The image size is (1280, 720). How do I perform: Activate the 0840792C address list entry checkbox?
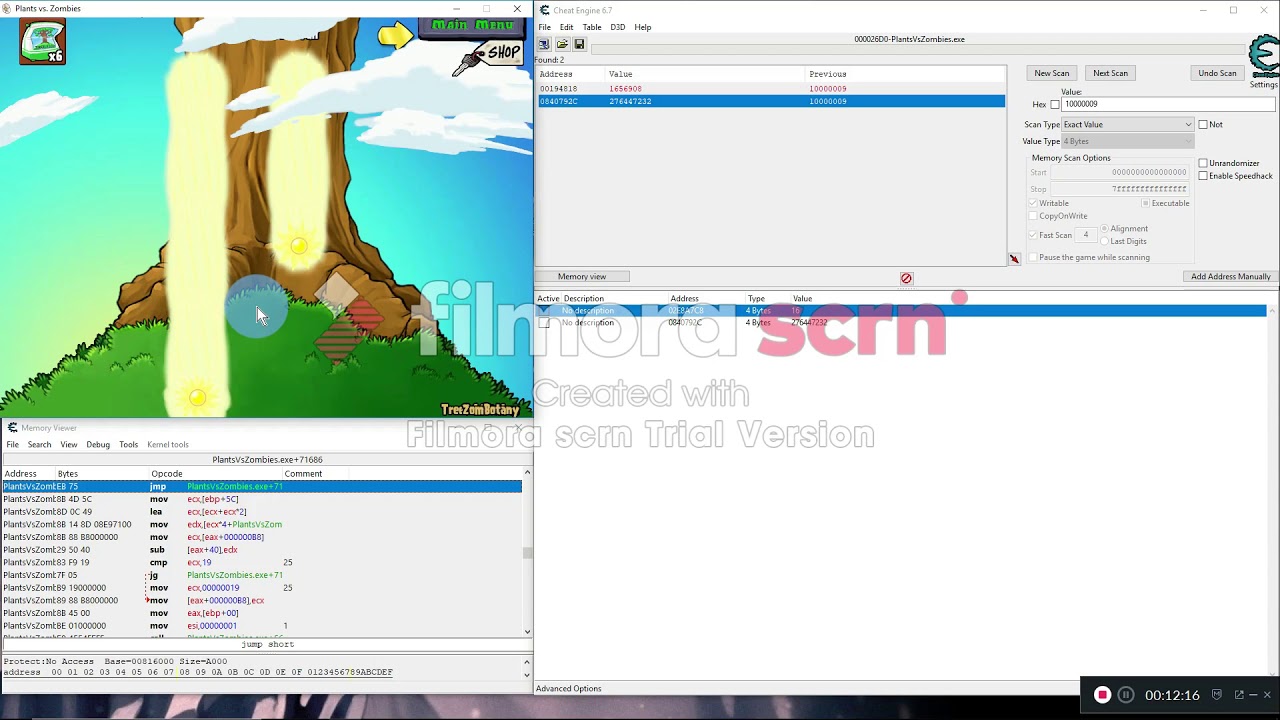[x=544, y=323]
